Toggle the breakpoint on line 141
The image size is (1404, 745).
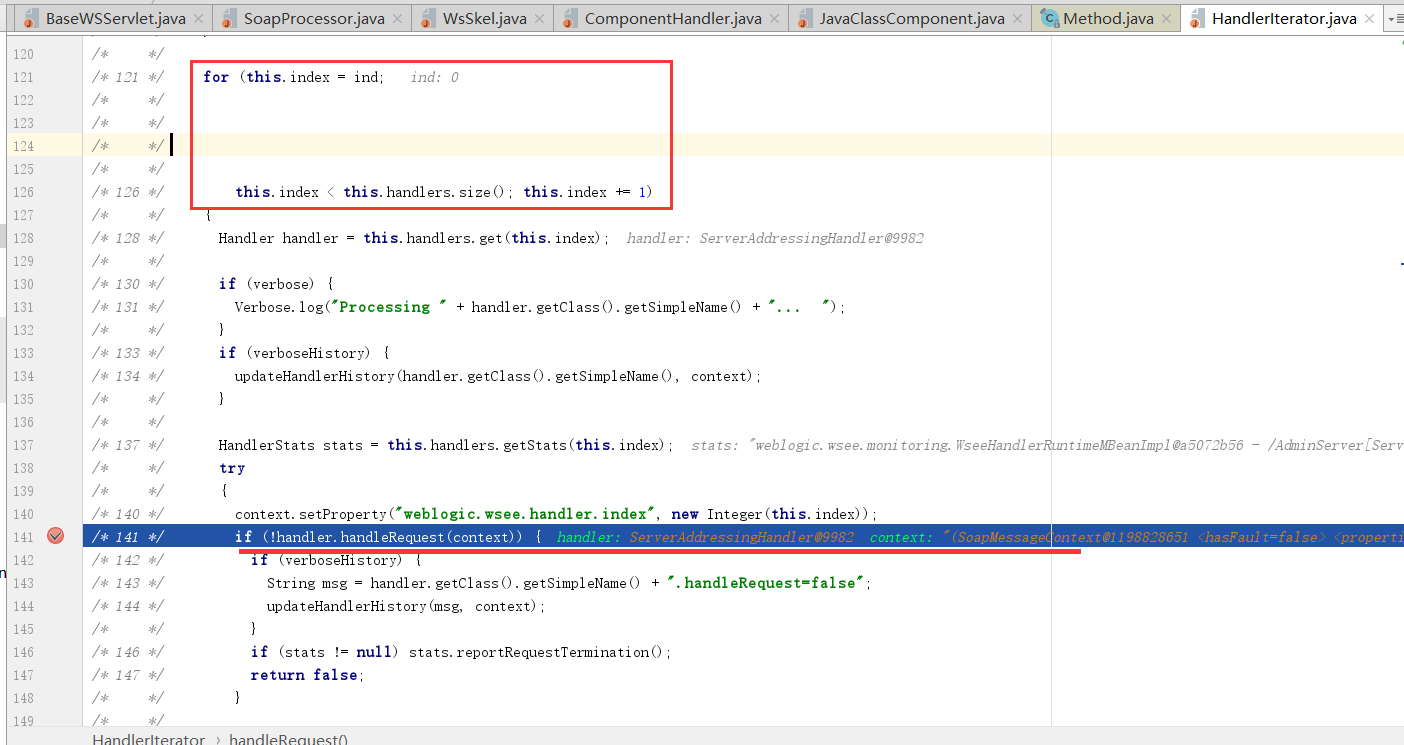pos(56,537)
